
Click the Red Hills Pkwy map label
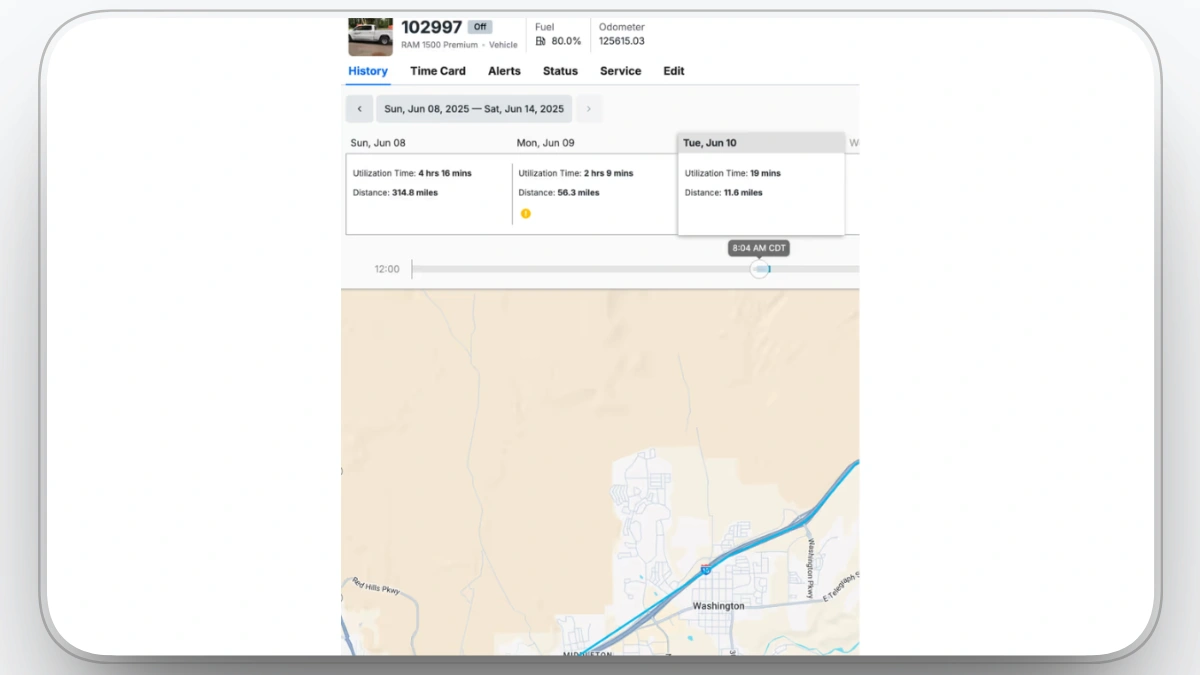(x=377, y=586)
